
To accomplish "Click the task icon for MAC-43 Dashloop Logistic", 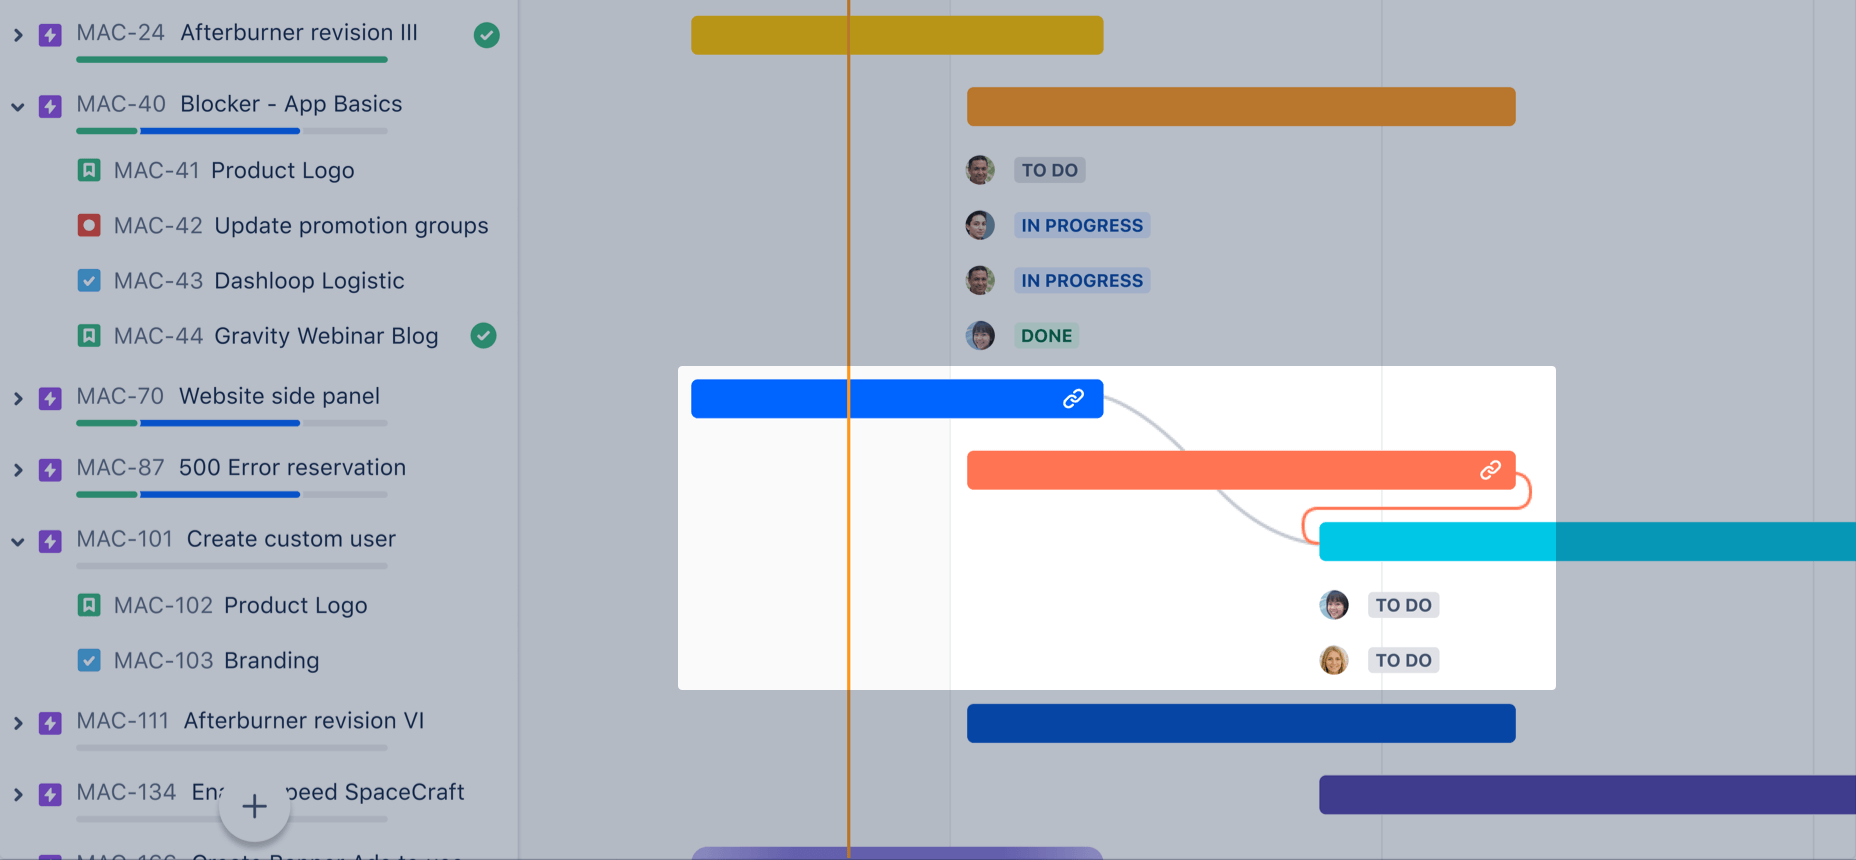I will tap(89, 280).
